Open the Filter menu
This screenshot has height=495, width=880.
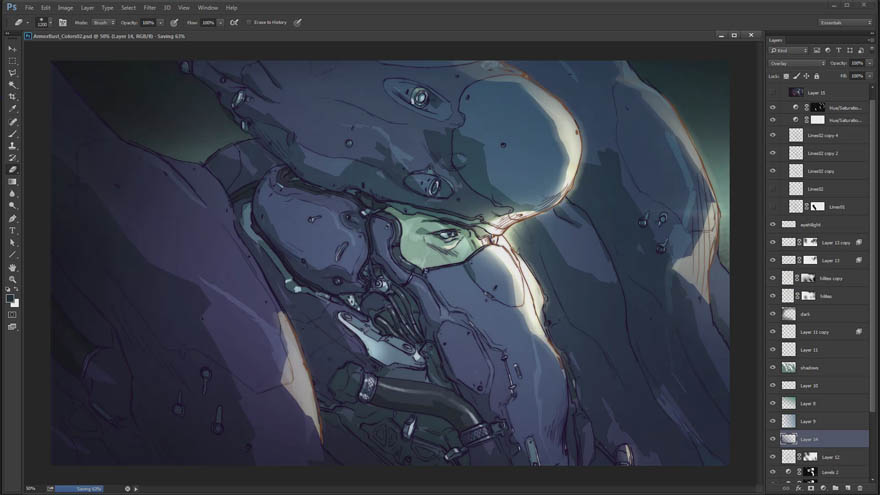coord(149,8)
